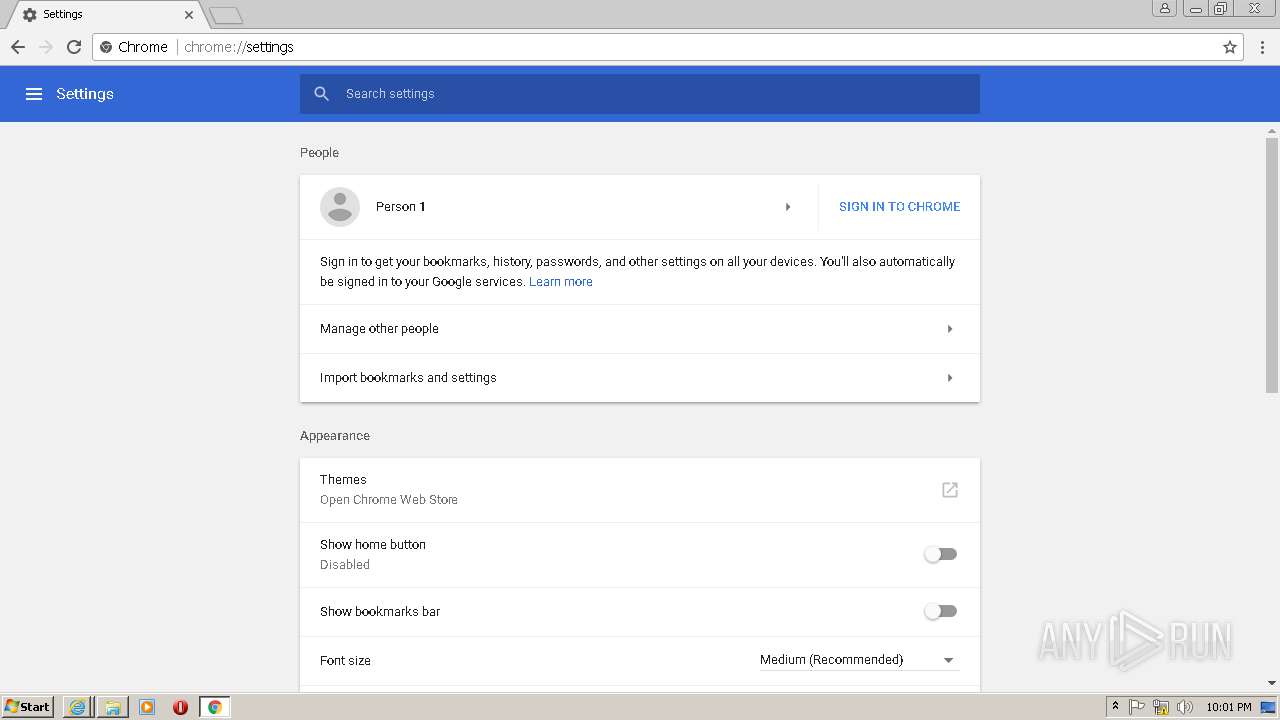Click the magnifier icon in search settings
Screen dimensions: 1280x720
click(322, 94)
